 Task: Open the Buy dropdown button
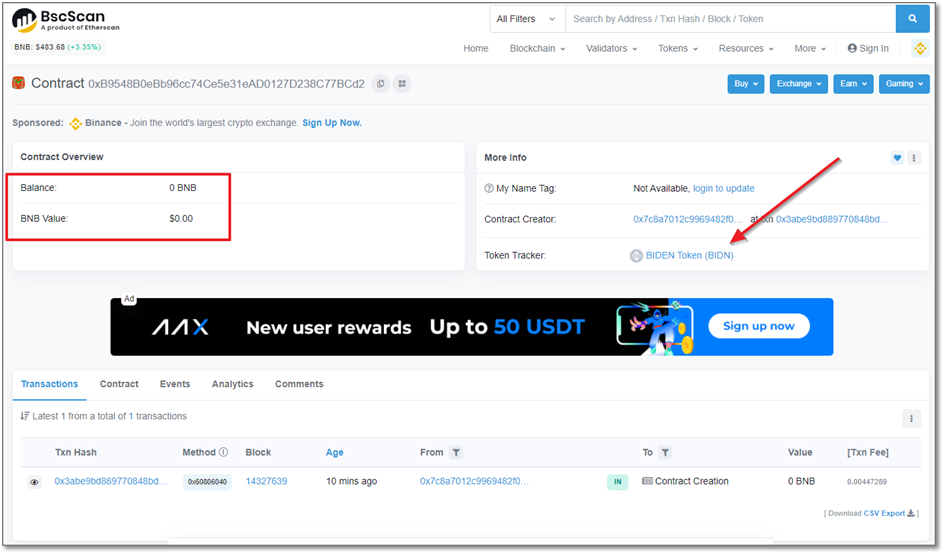[x=746, y=84]
